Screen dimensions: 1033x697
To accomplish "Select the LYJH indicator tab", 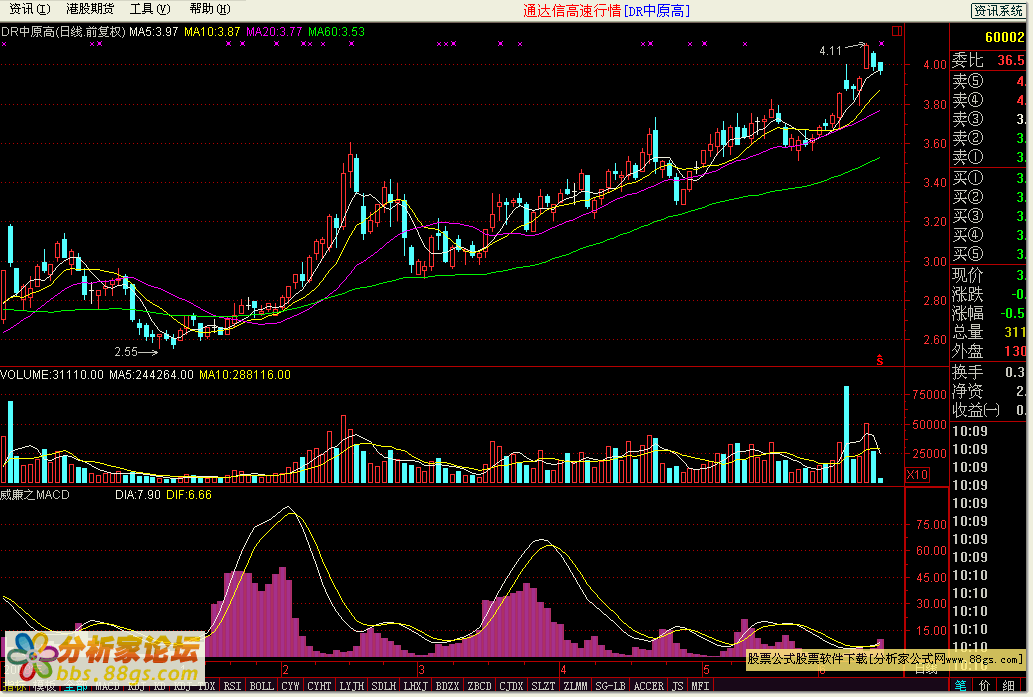I will tap(352, 686).
